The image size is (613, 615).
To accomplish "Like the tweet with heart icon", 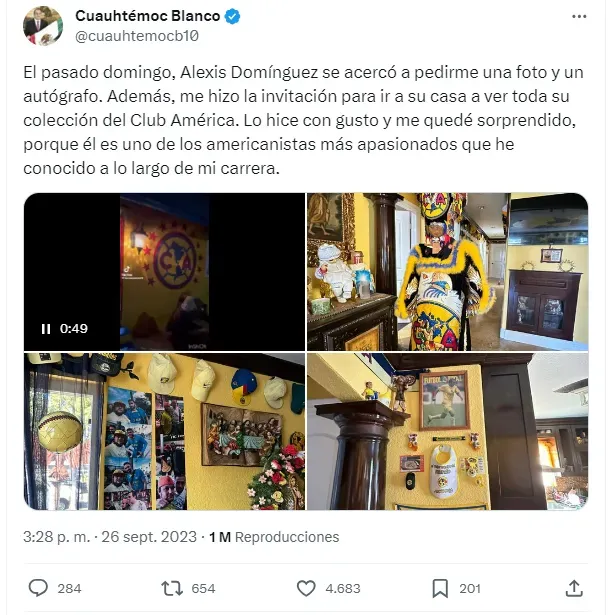I will coord(306,588).
